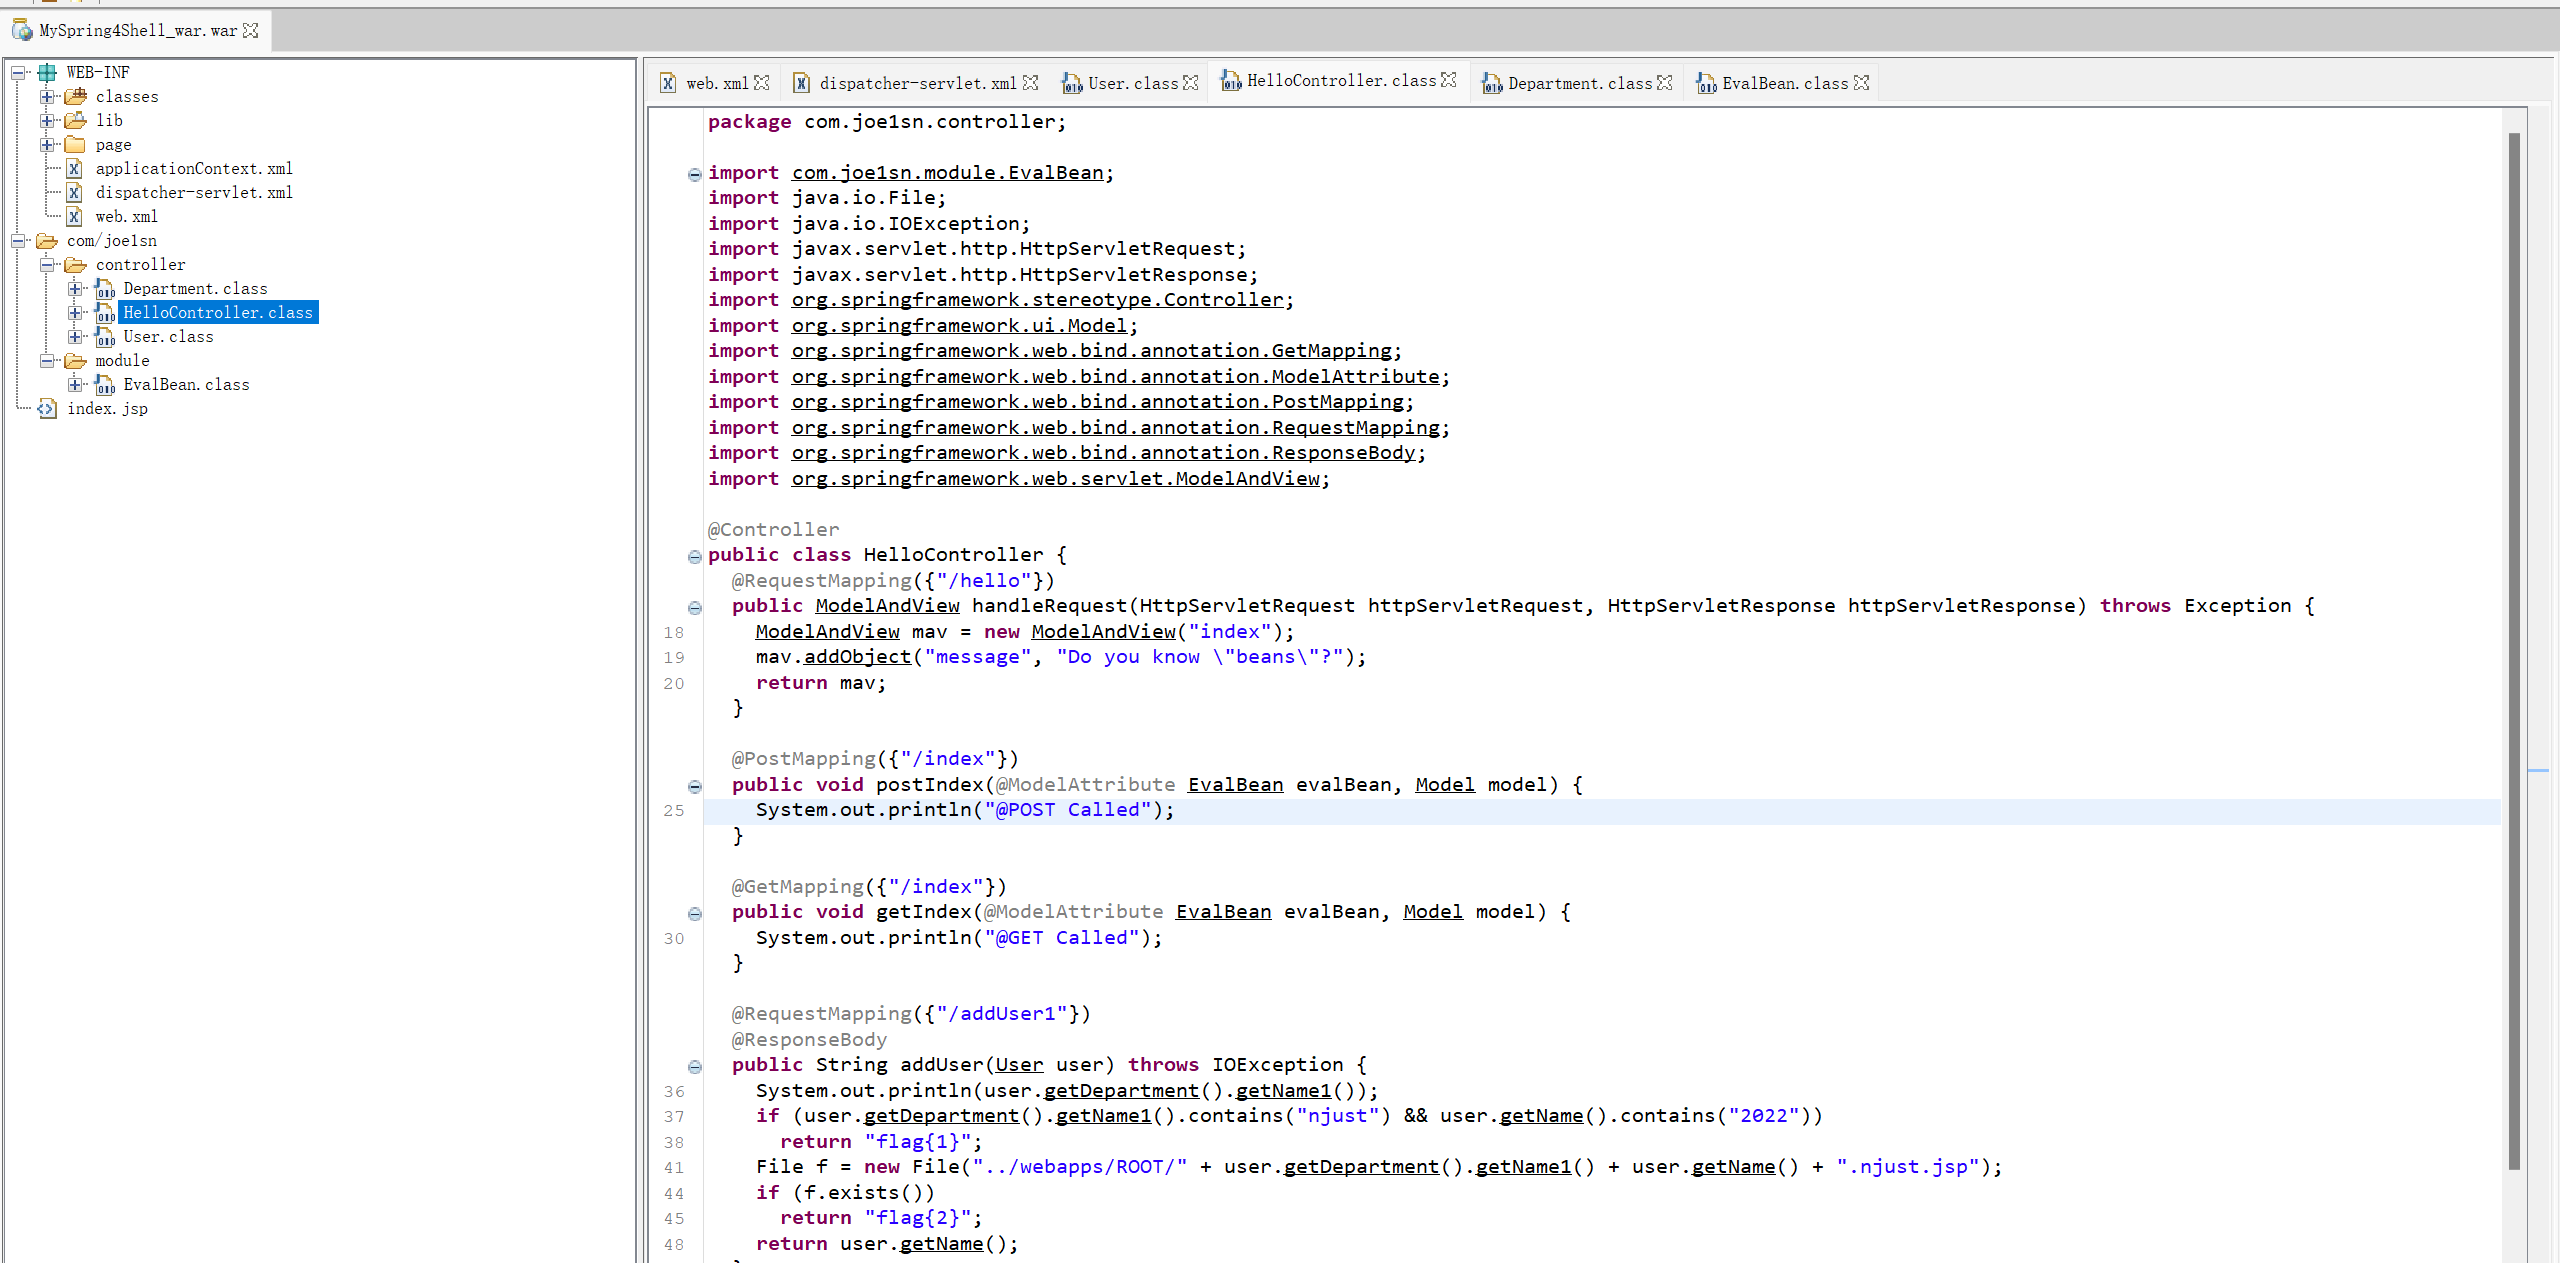Close the User.class editor tab
2560x1263 pixels.
(1191, 83)
